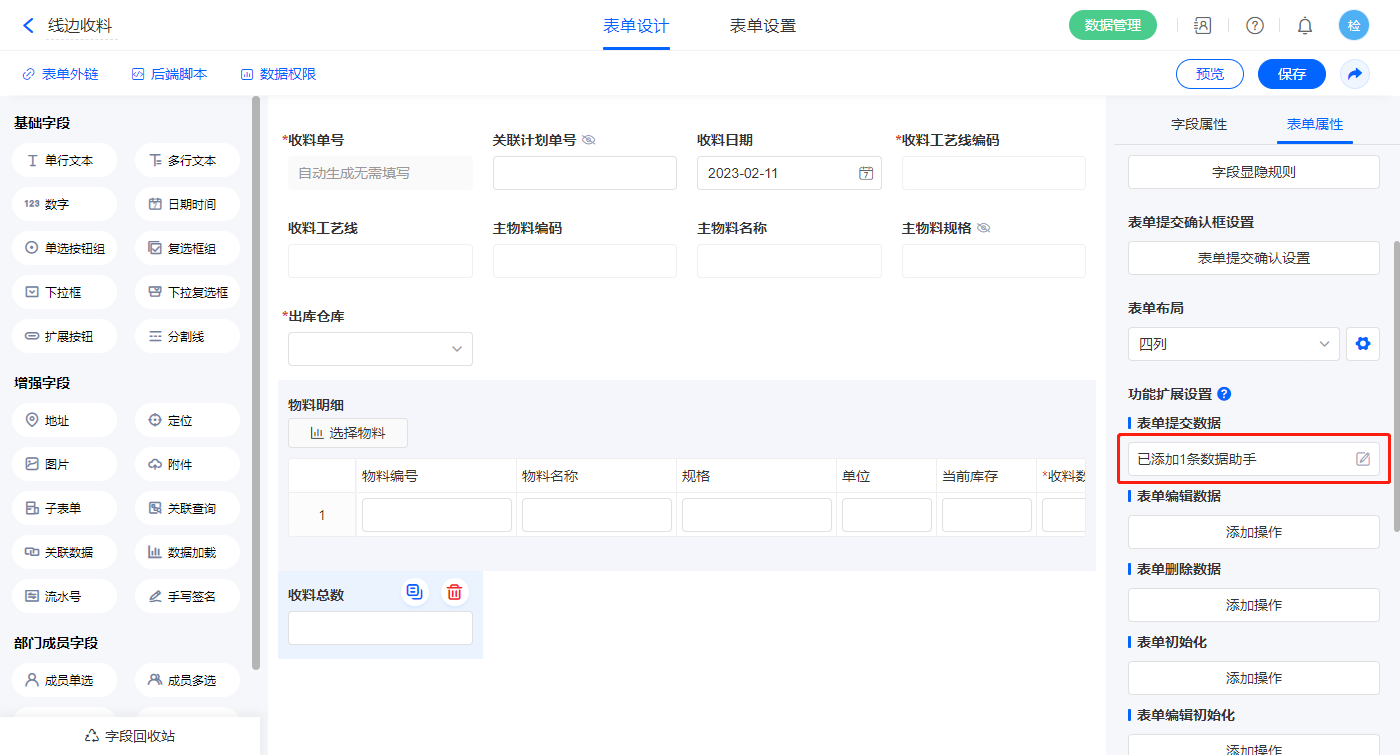Switch to 表单设置 tab
This screenshot has height=755, width=1400.
pyautogui.click(x=762, y=26)
